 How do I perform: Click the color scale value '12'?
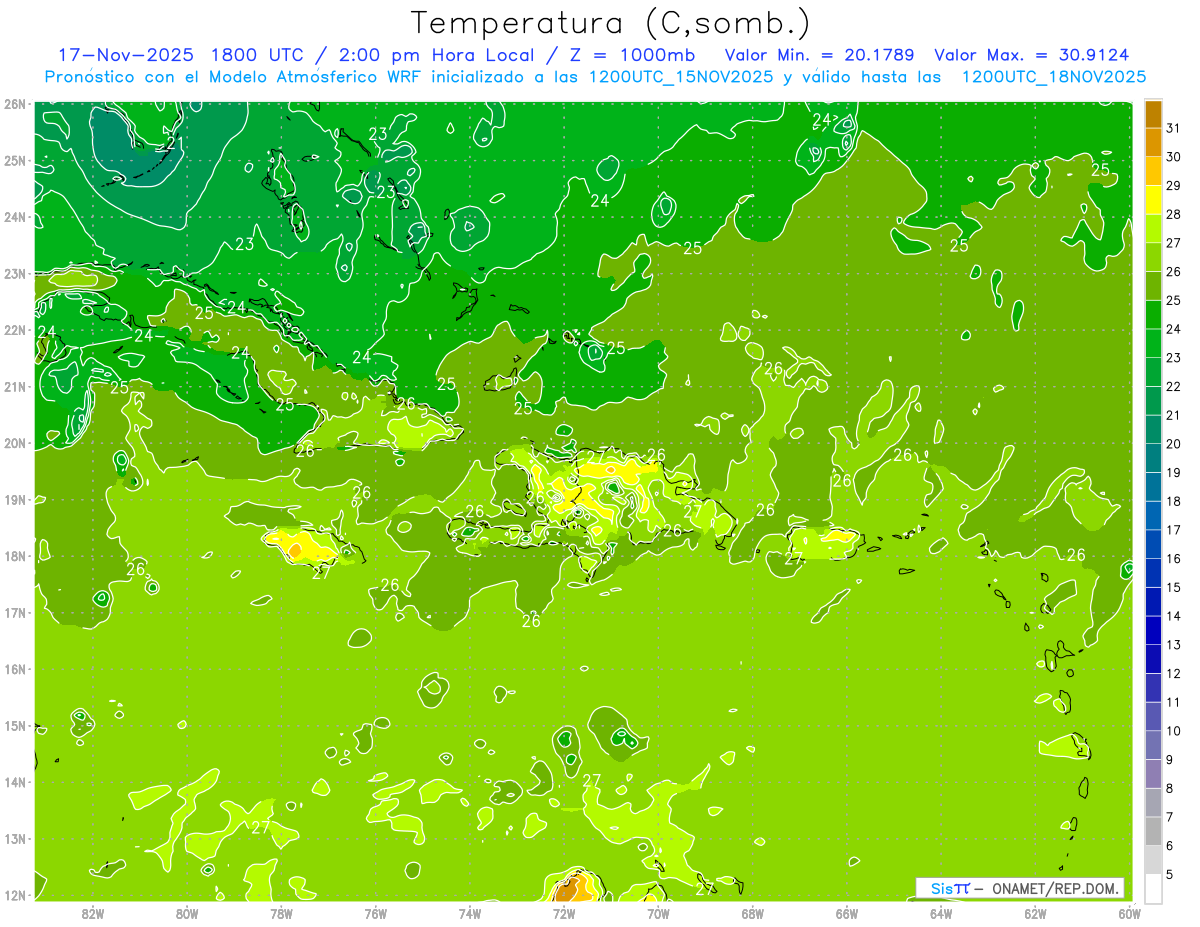point(1173,672)
